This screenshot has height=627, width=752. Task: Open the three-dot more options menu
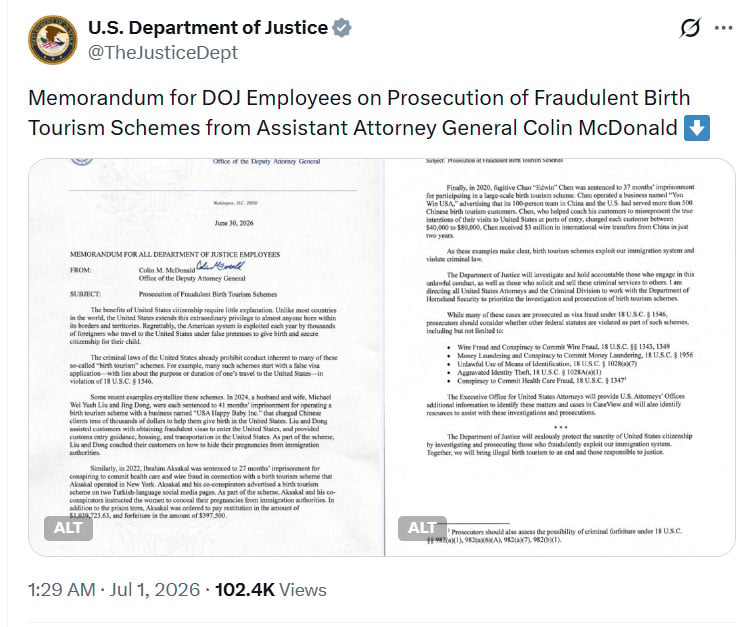point(723,28)
